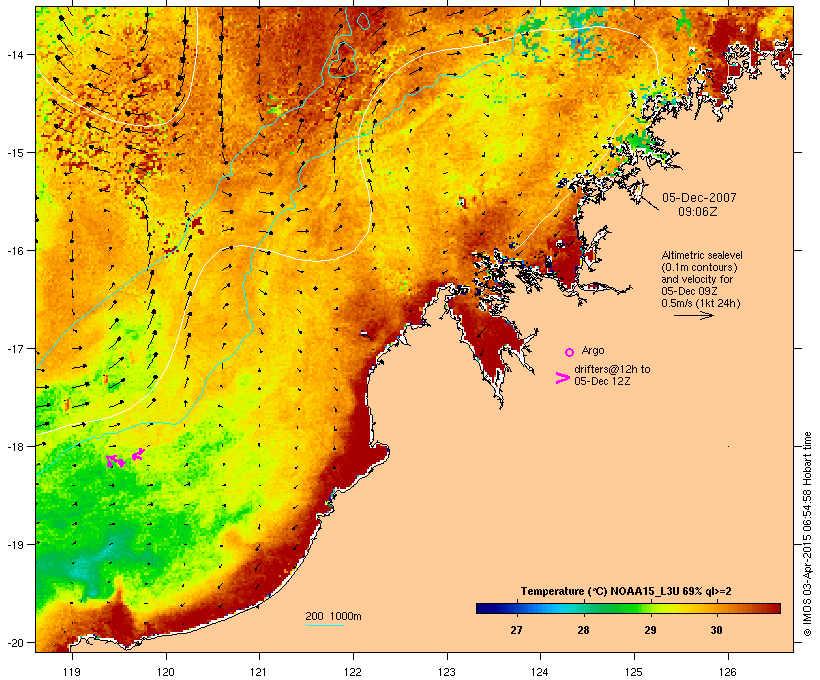This screenshot has width=820, height=680.
Task: Click the '05-Dec 09Z' velocity caption line
Action: 689,291
